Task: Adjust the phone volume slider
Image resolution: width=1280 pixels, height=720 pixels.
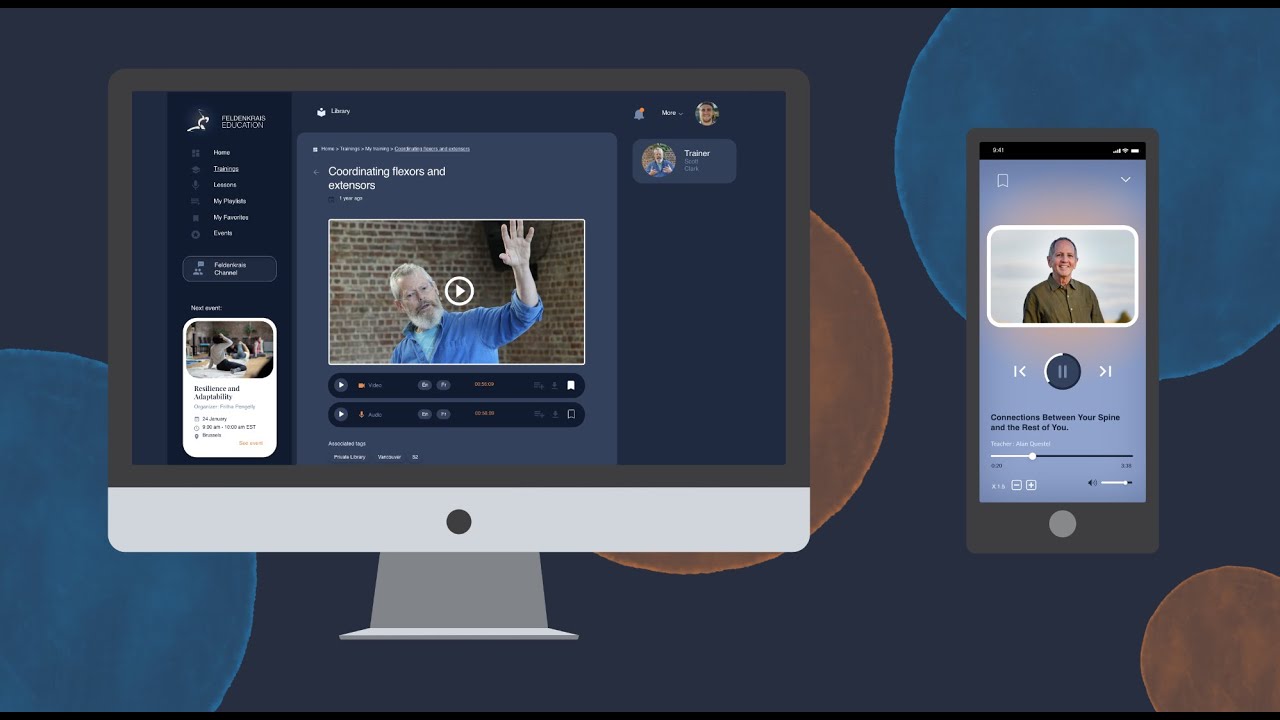Action: [x=1116, y=483]
